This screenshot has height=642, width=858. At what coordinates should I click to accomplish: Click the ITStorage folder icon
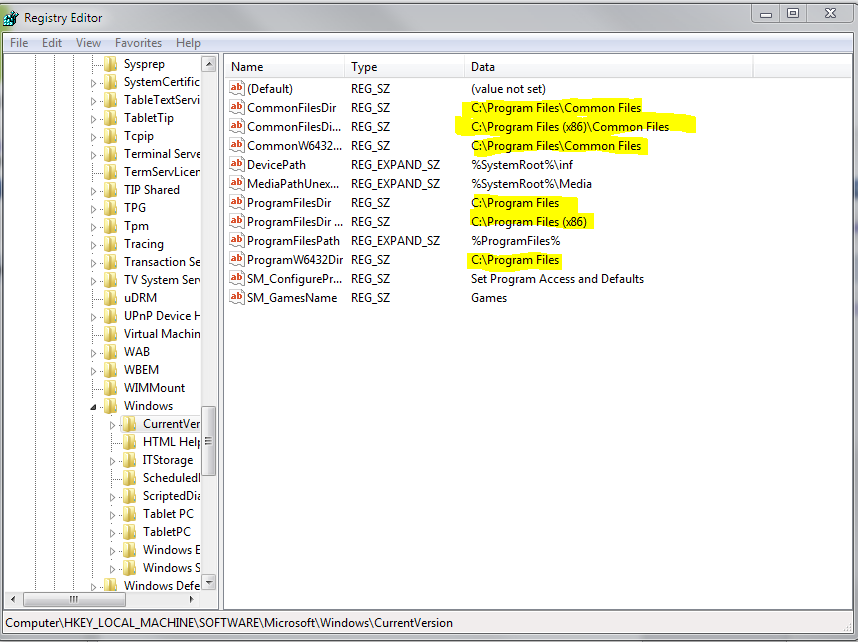coord(130,460)
